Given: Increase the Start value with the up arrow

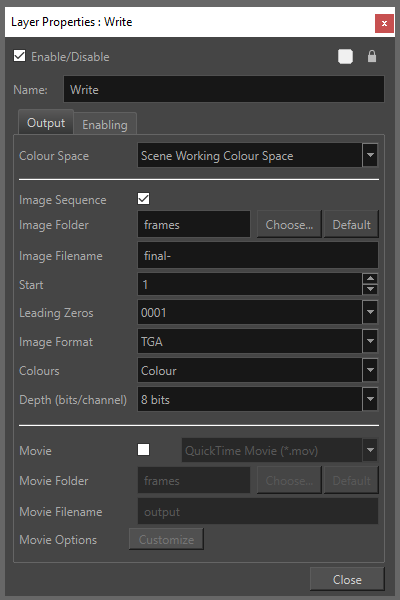Looking at the screenshot, I should (370, 279).
